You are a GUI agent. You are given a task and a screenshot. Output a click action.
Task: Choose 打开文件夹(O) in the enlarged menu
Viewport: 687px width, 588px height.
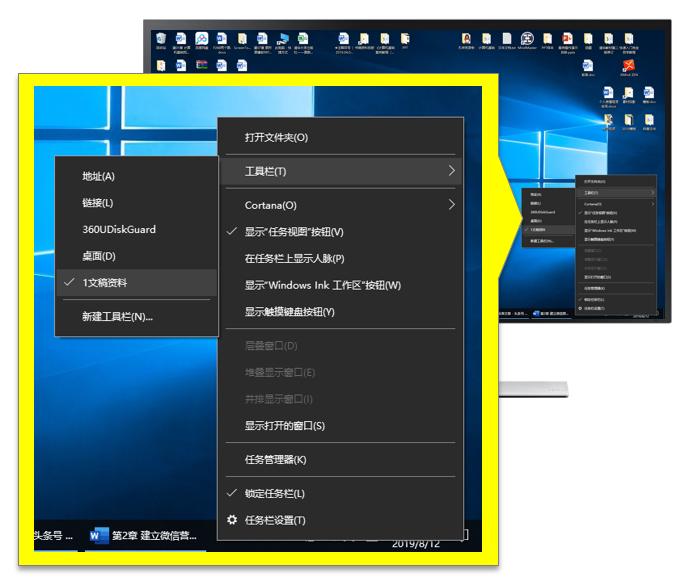click(340, 138)
